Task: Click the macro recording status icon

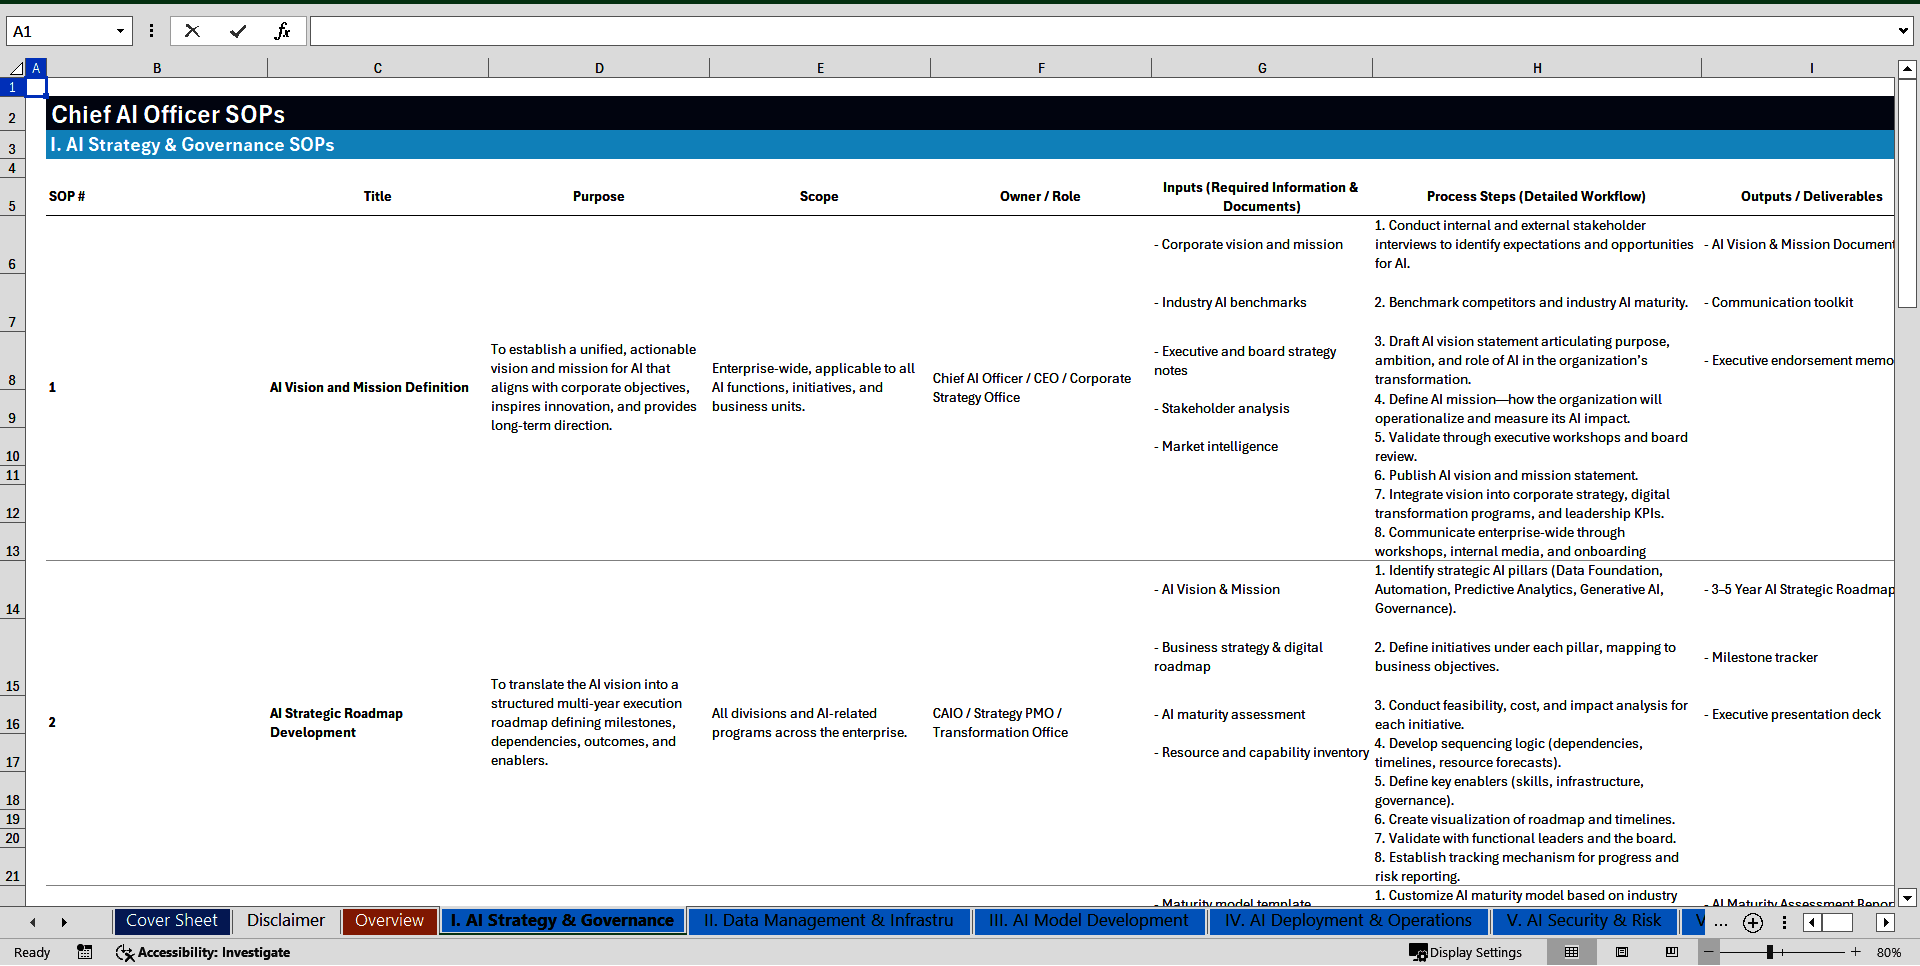Action: point(85,952)
